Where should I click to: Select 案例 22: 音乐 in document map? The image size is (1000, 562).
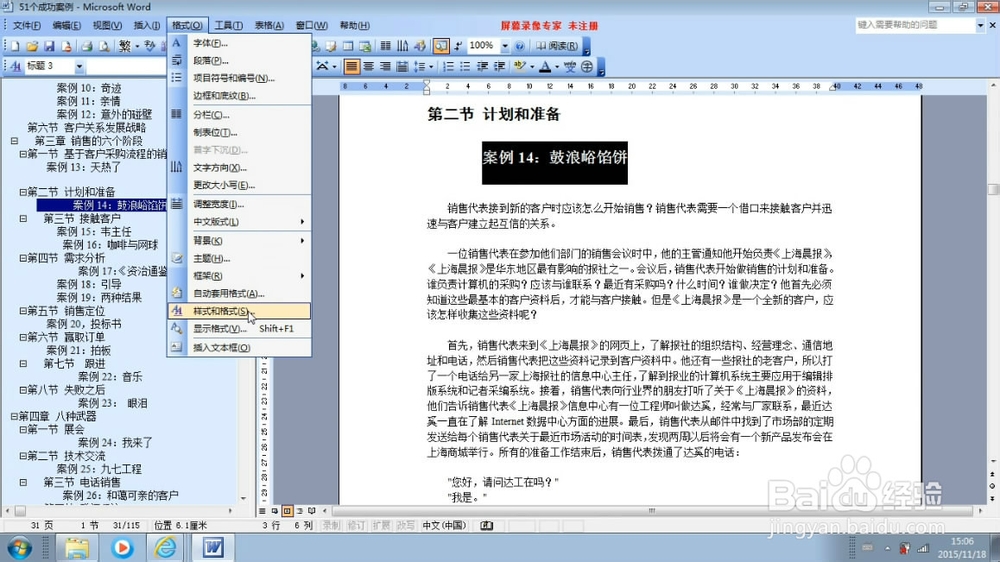110,377
